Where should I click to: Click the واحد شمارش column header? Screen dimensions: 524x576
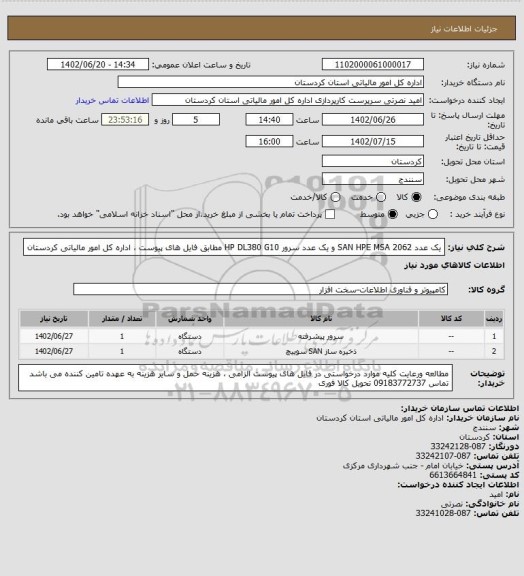(x=190, y=318)
